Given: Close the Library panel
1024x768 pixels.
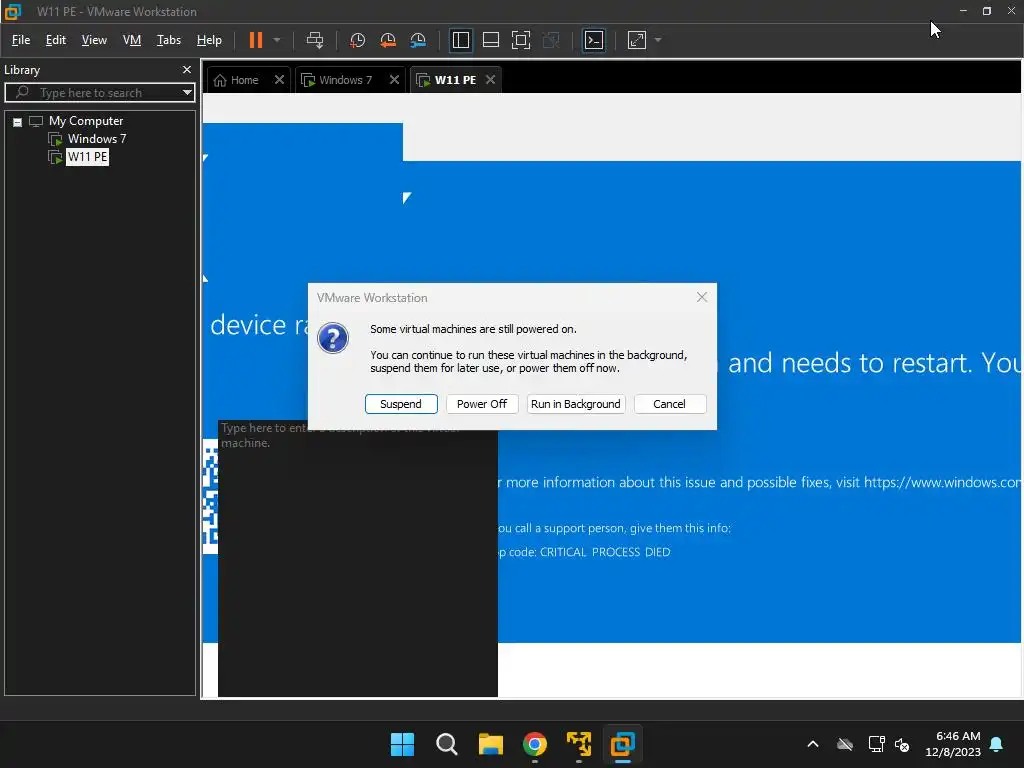Looking at the screenshot, I should click(x=187, y=70).
